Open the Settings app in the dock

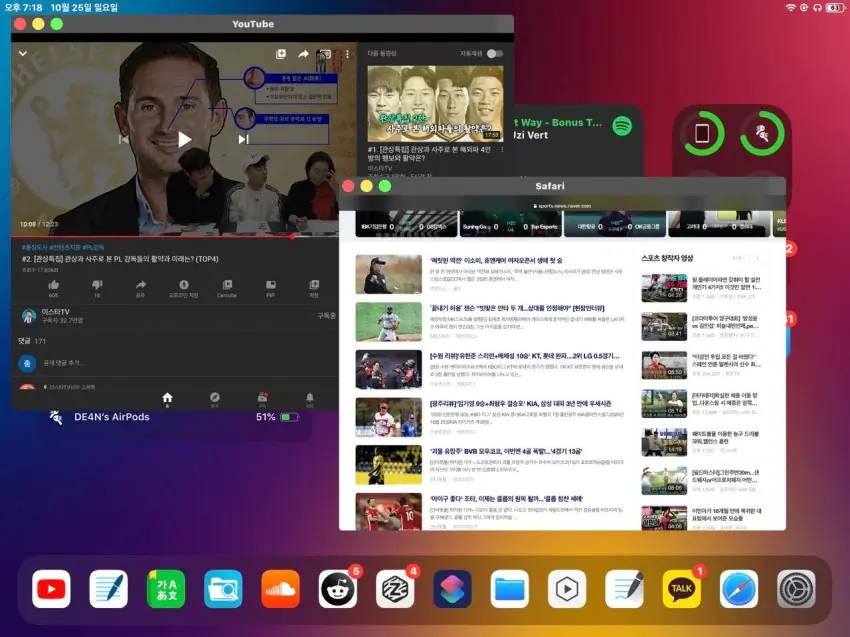pyautogui.click(x=796, y=589)
